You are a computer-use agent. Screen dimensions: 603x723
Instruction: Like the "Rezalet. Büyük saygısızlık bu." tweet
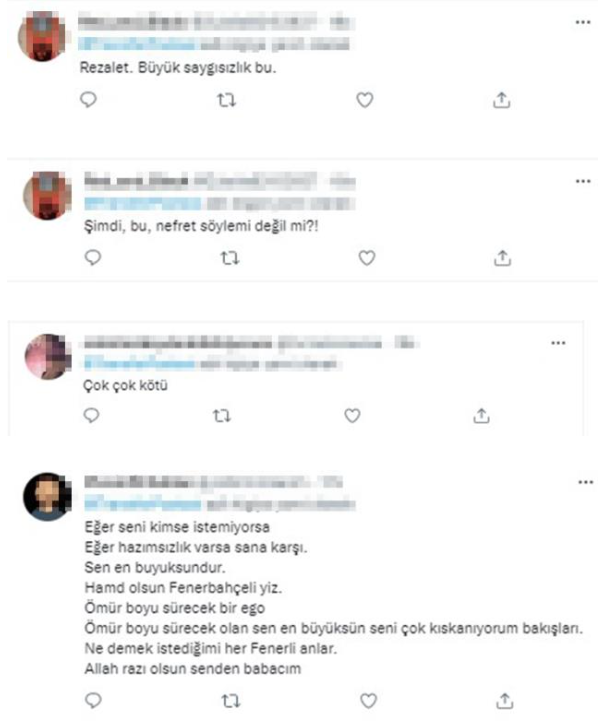pos(365,100)
